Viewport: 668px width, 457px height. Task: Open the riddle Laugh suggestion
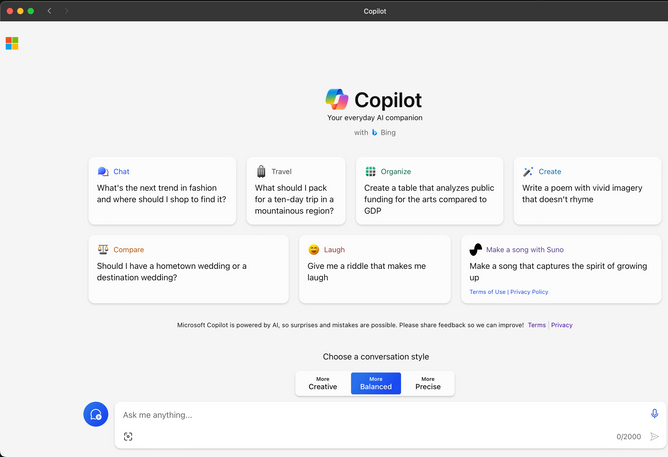375,269
